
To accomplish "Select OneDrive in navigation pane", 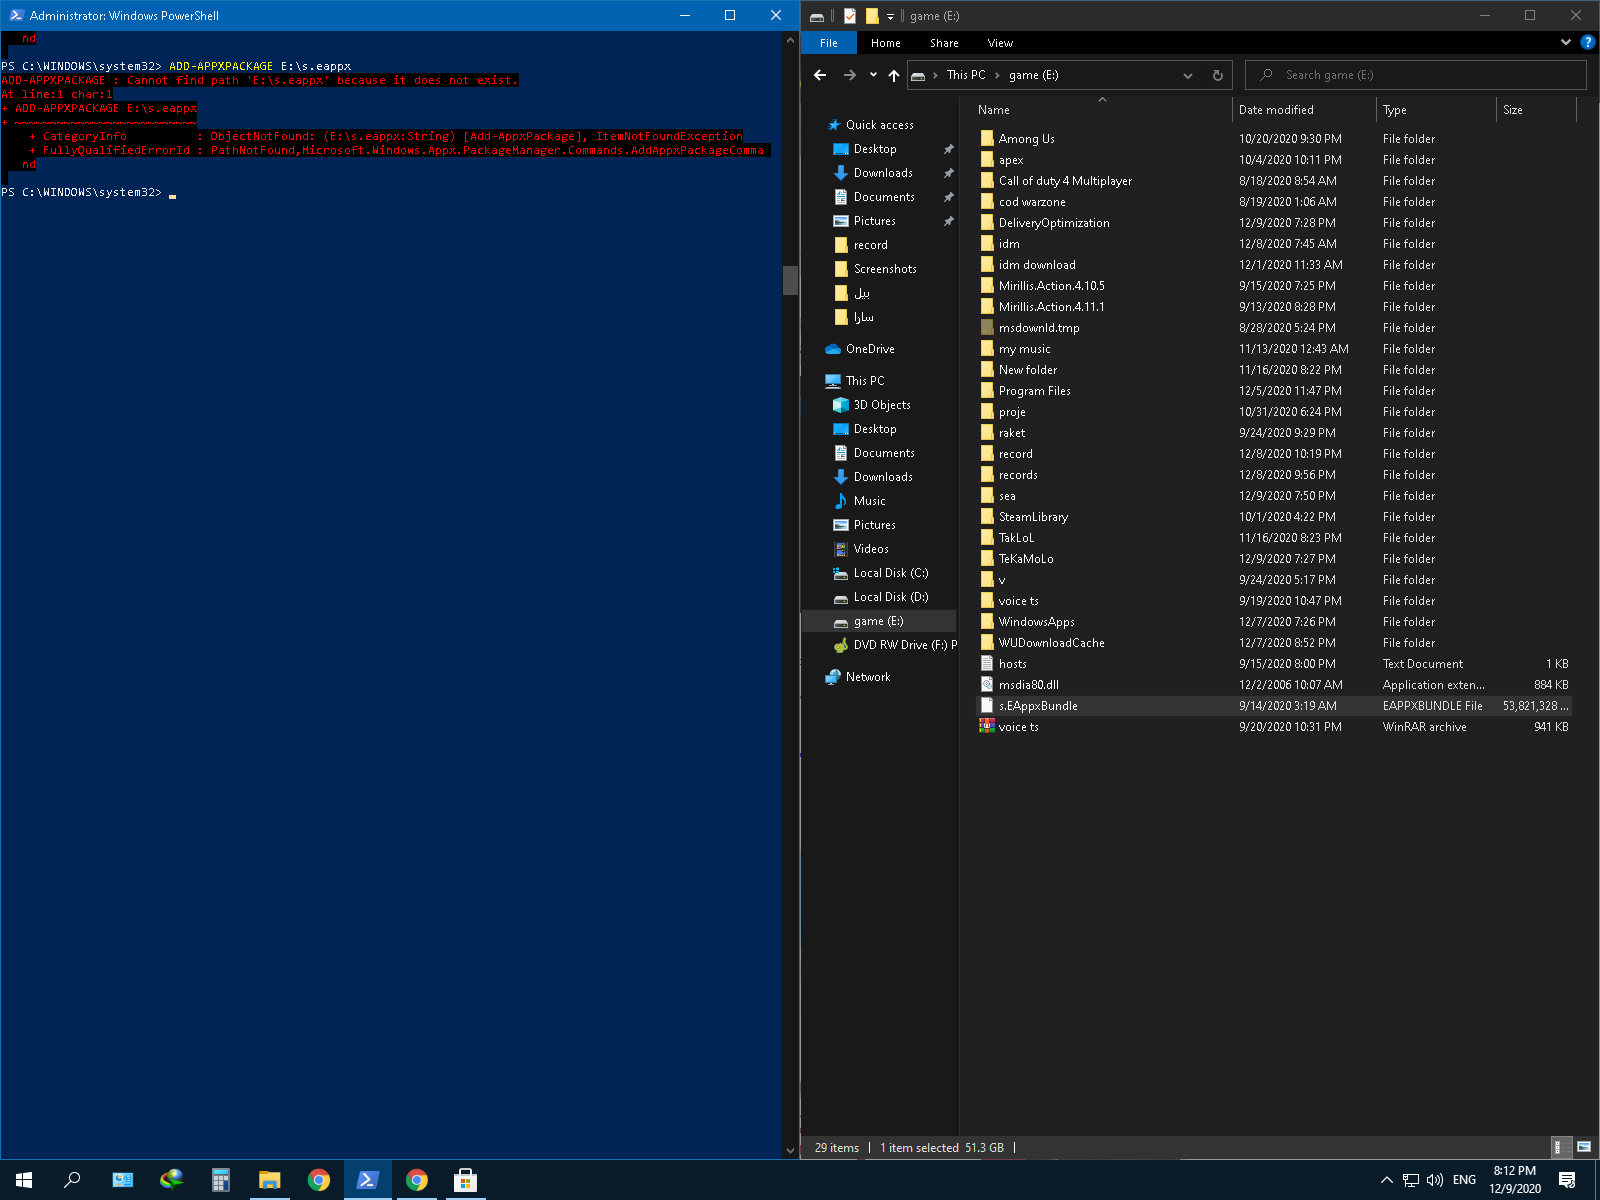I will (870, 349).
